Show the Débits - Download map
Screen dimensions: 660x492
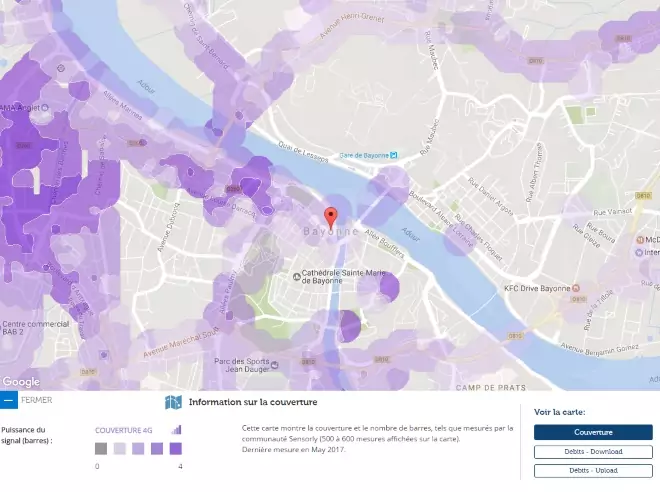pyautogui.click(x=593, y=452)
